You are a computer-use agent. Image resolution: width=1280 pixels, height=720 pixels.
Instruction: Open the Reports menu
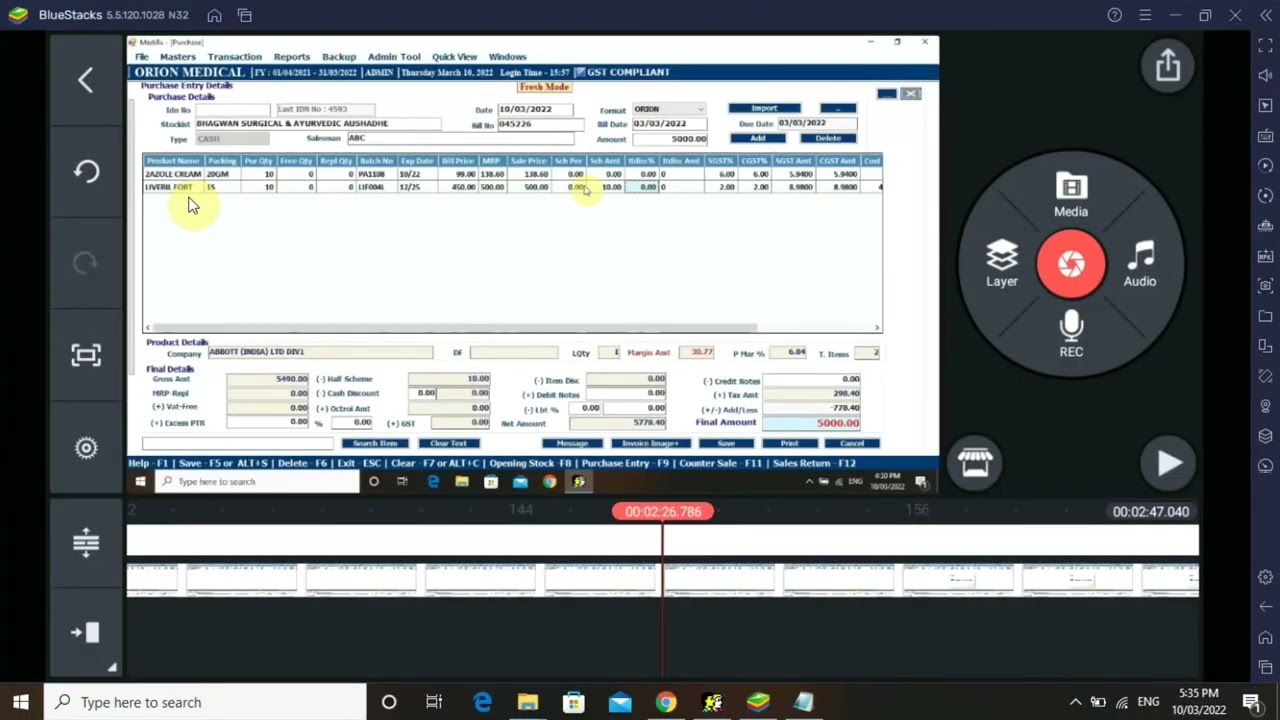pyautogui.click(x=292, y=57)
